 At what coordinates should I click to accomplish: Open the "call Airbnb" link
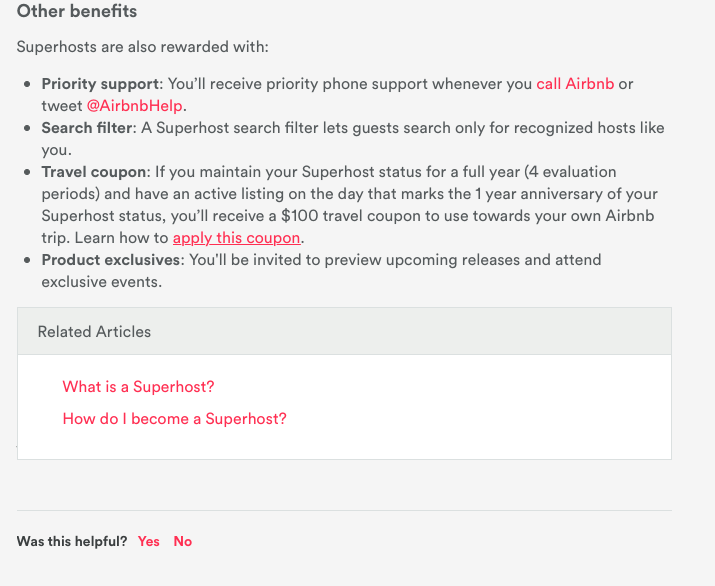(575, 84)
